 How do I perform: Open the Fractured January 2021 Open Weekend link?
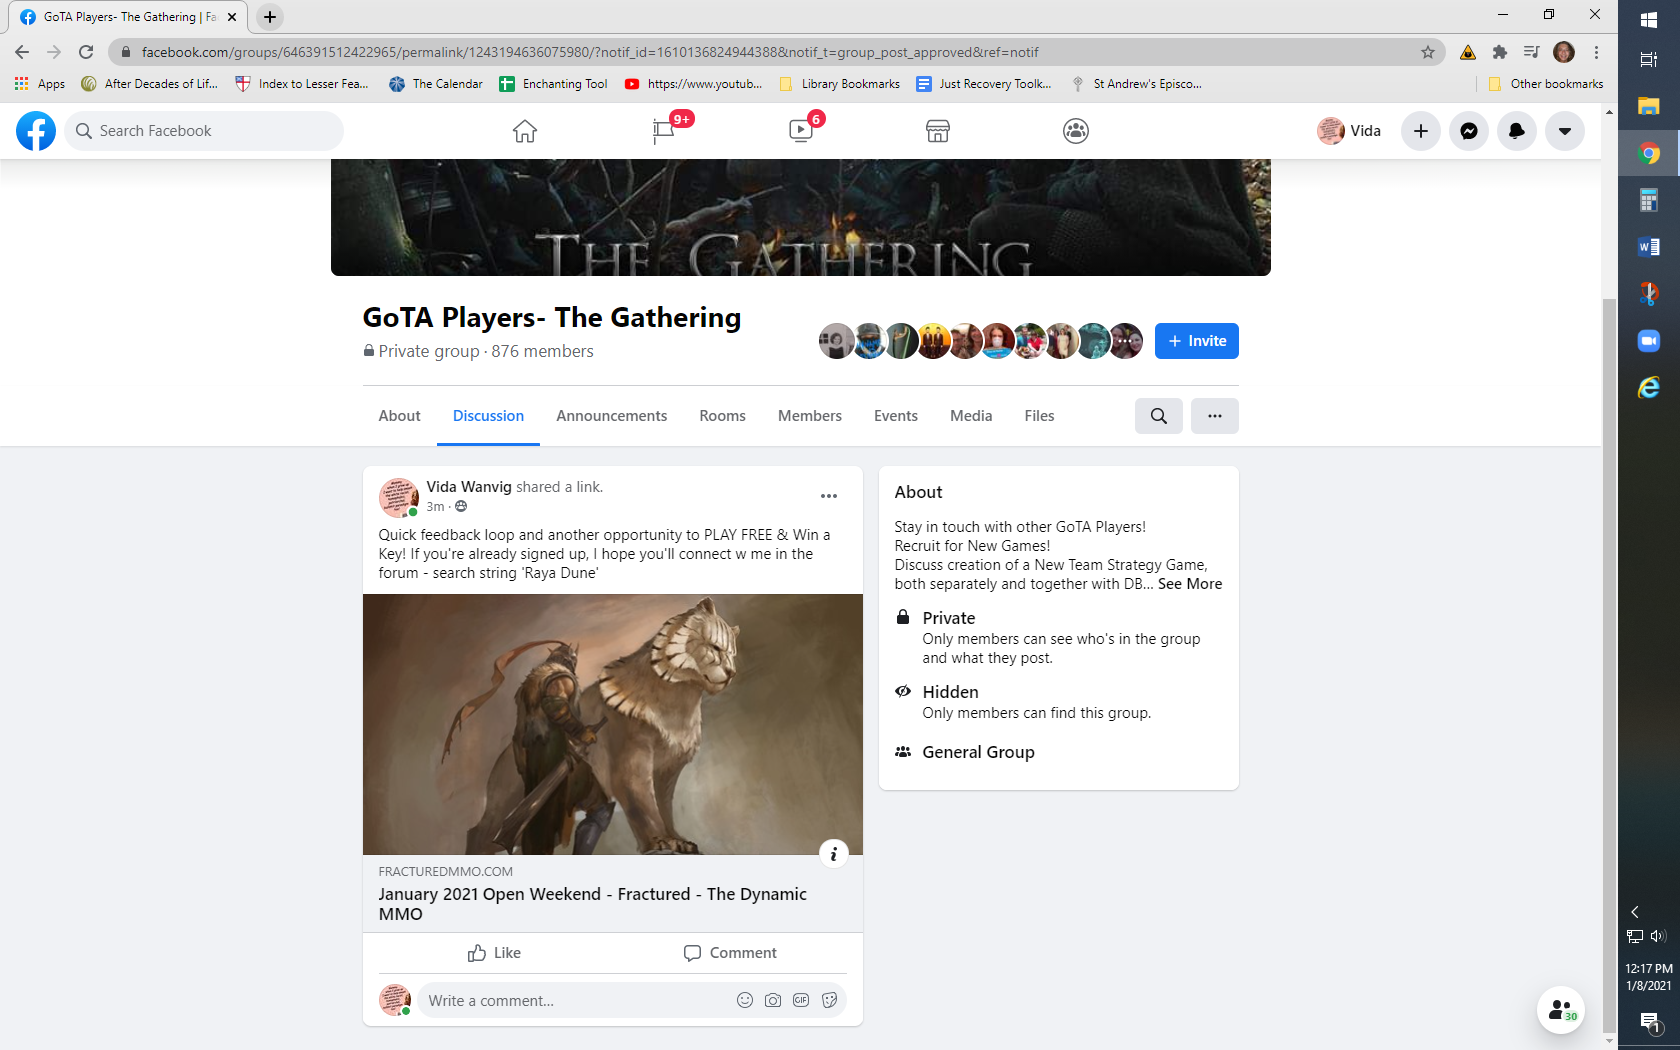pyautogui.click(x=593, y=904)
